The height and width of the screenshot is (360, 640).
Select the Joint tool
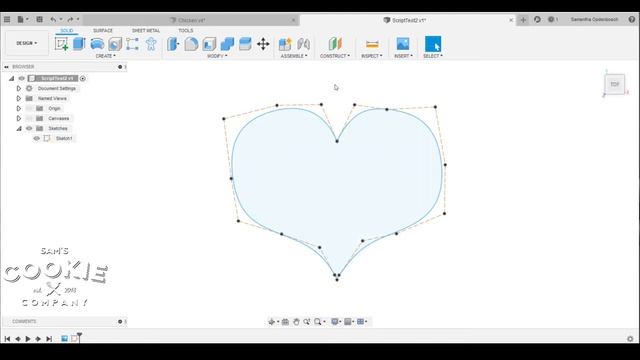tap(303, 44)
